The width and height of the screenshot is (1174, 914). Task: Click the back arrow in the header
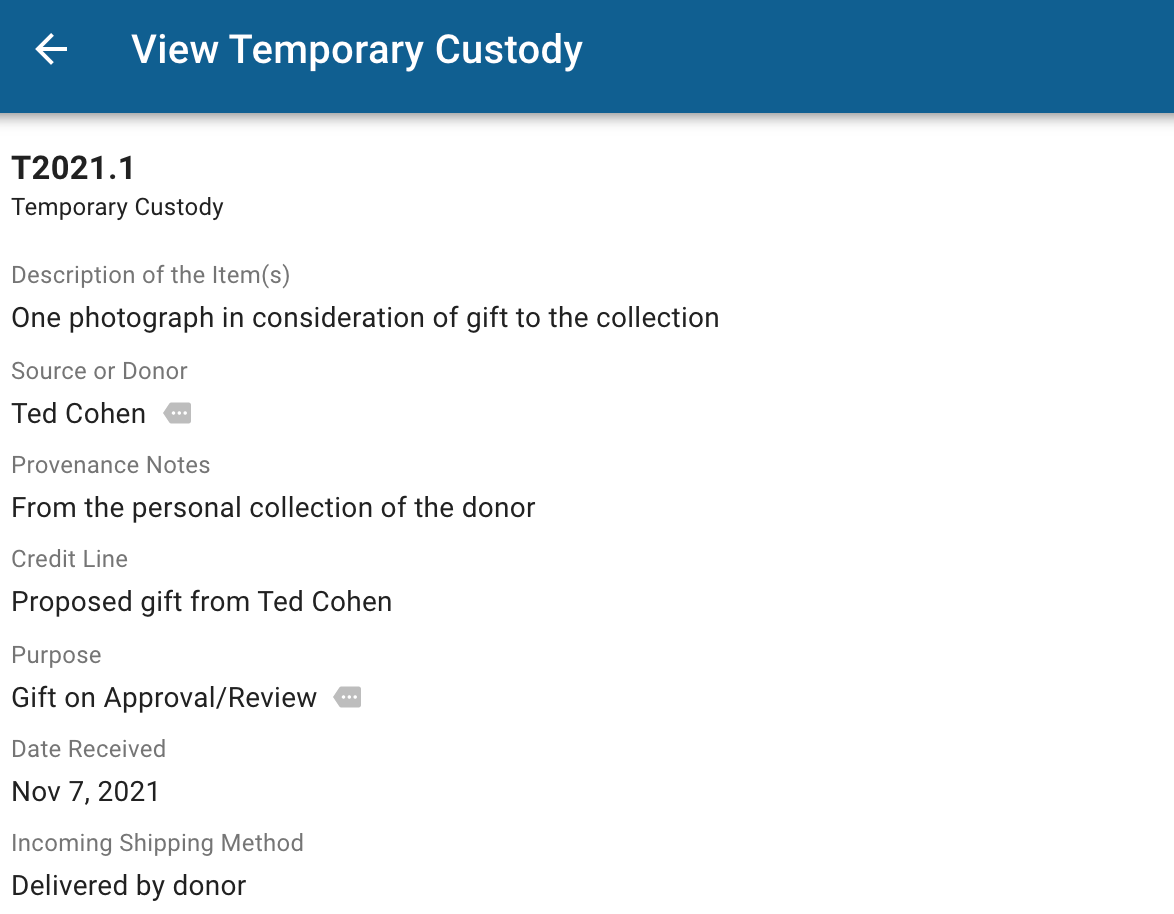coord(49,49)
